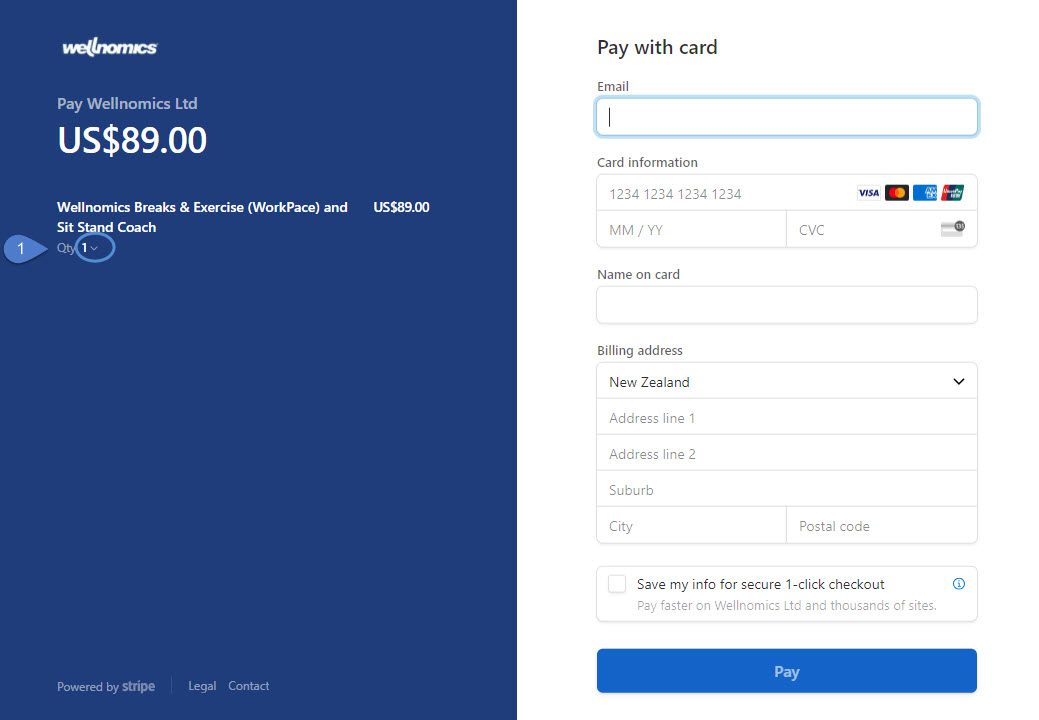Focus the Email input field

(786, 117)
